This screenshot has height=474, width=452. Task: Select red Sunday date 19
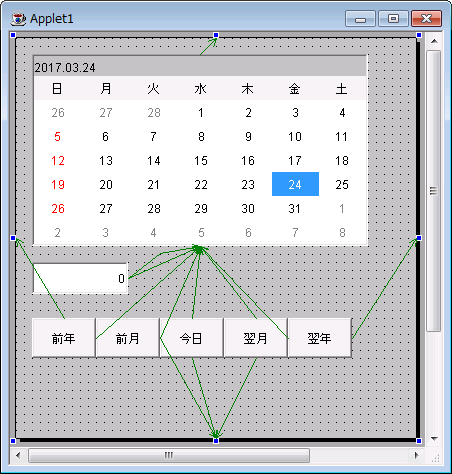[x=58, y=184]
